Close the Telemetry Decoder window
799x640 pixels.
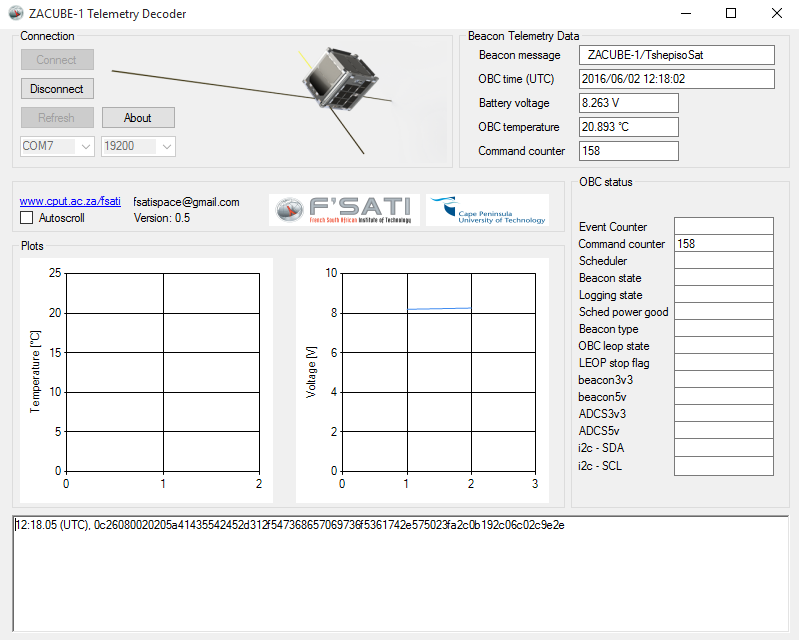point(777,13)
